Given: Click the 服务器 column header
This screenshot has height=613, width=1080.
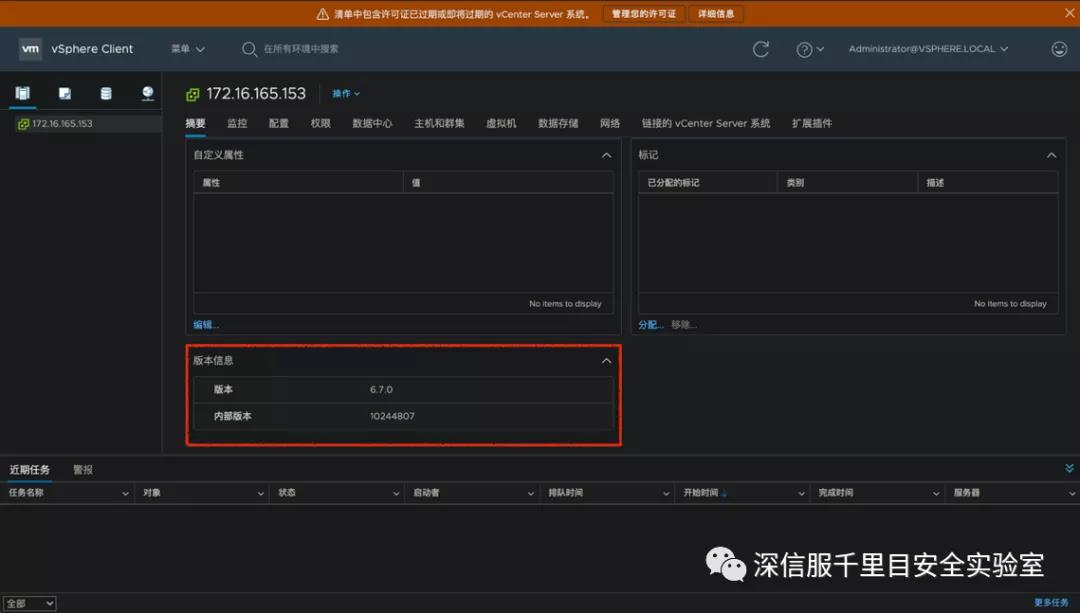Looking at the screenshot, I should tap(966, 493).
